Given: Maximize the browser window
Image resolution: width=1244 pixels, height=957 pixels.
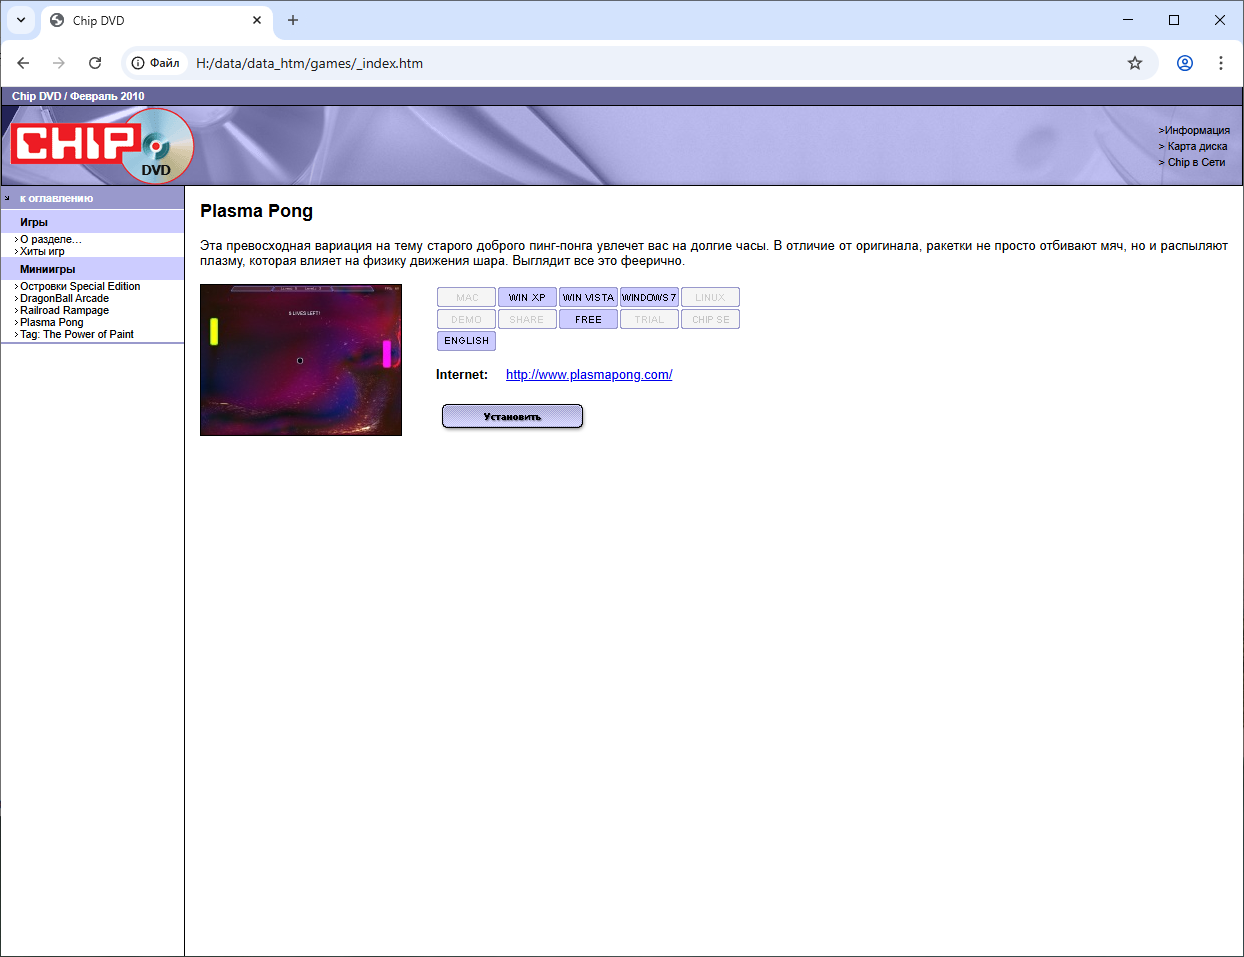Looking at the screenshot, I should click(1174, 20).
